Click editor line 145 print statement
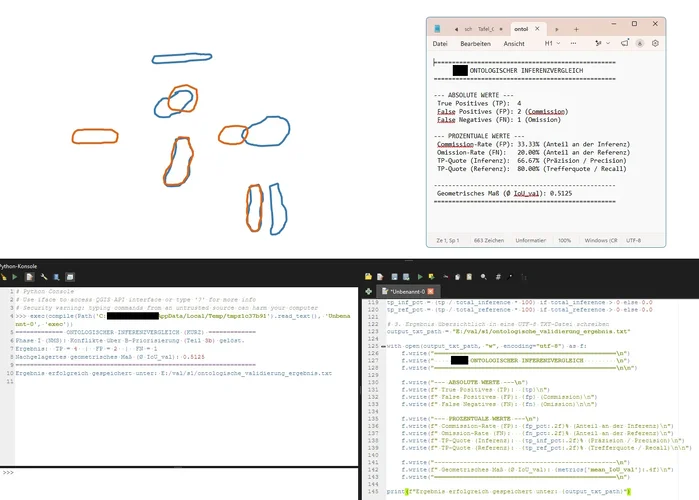This screenshot has width=699, height=500. (509, 492)
